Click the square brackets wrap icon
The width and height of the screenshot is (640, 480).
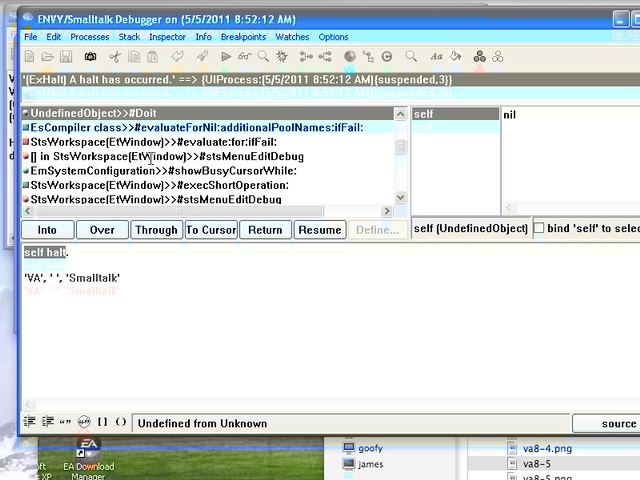click(x=102, y=422)
